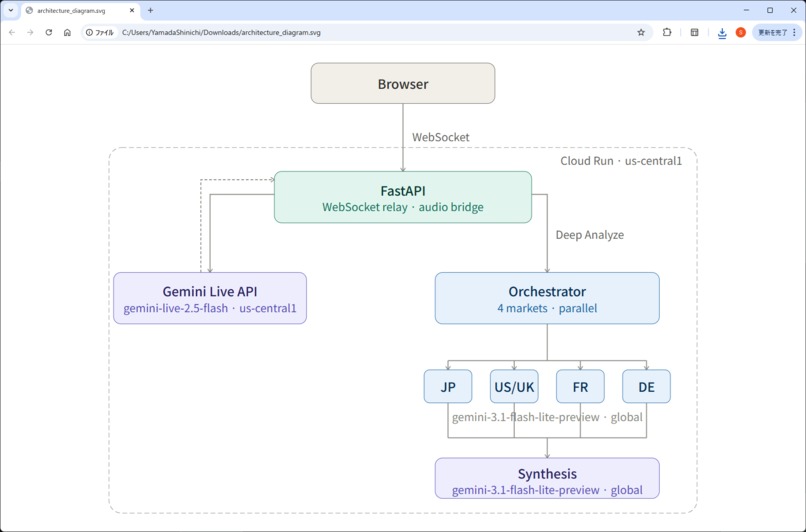Click the US/UK market box
This screenshot has height=532, width=806.
click(514, 387)
